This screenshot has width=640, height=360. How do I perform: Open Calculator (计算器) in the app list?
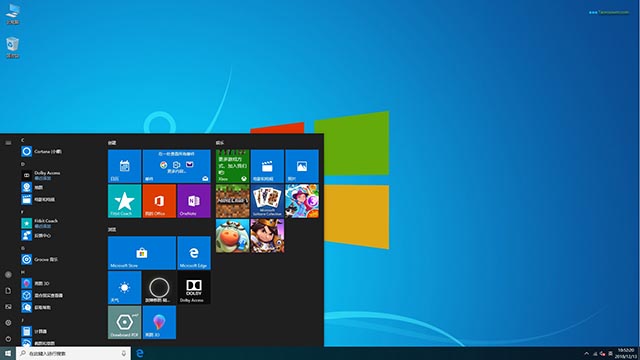61,331
